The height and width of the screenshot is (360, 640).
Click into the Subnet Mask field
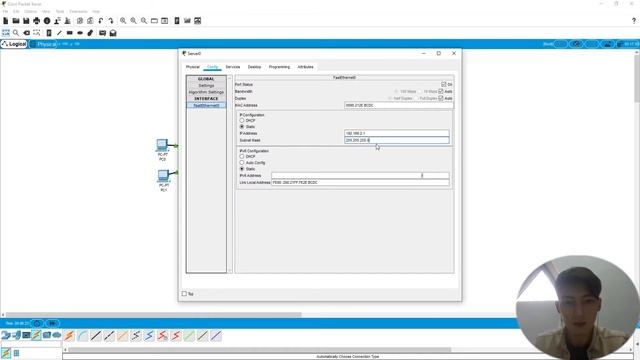point(397,140)
